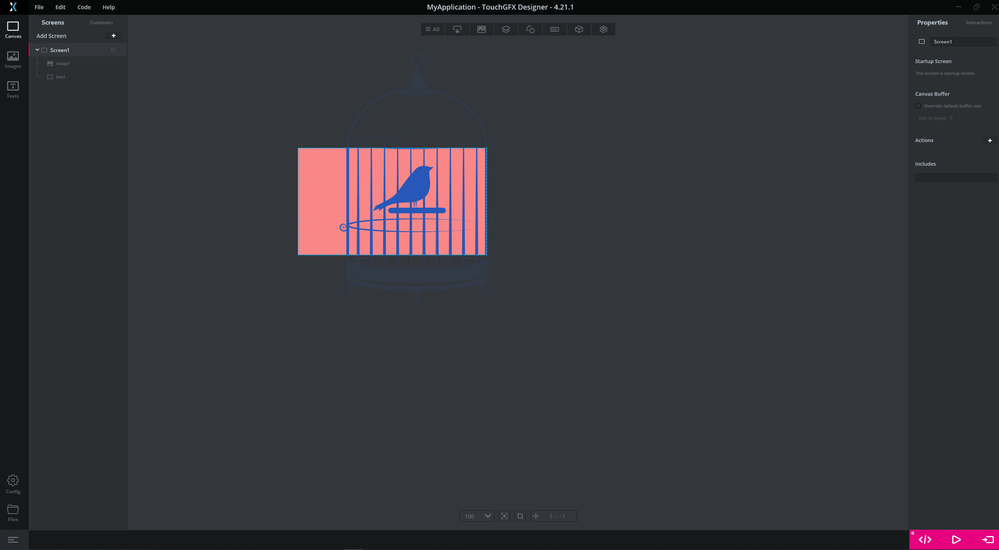
Task: Click the fit-to-screen zoom icon
Action: coord(505,516)
